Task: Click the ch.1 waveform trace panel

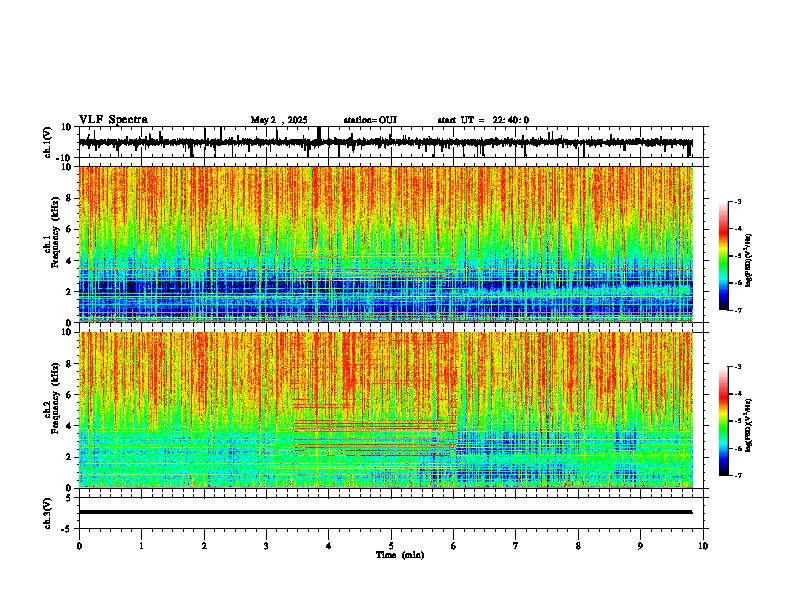Action: coord(393,142)
